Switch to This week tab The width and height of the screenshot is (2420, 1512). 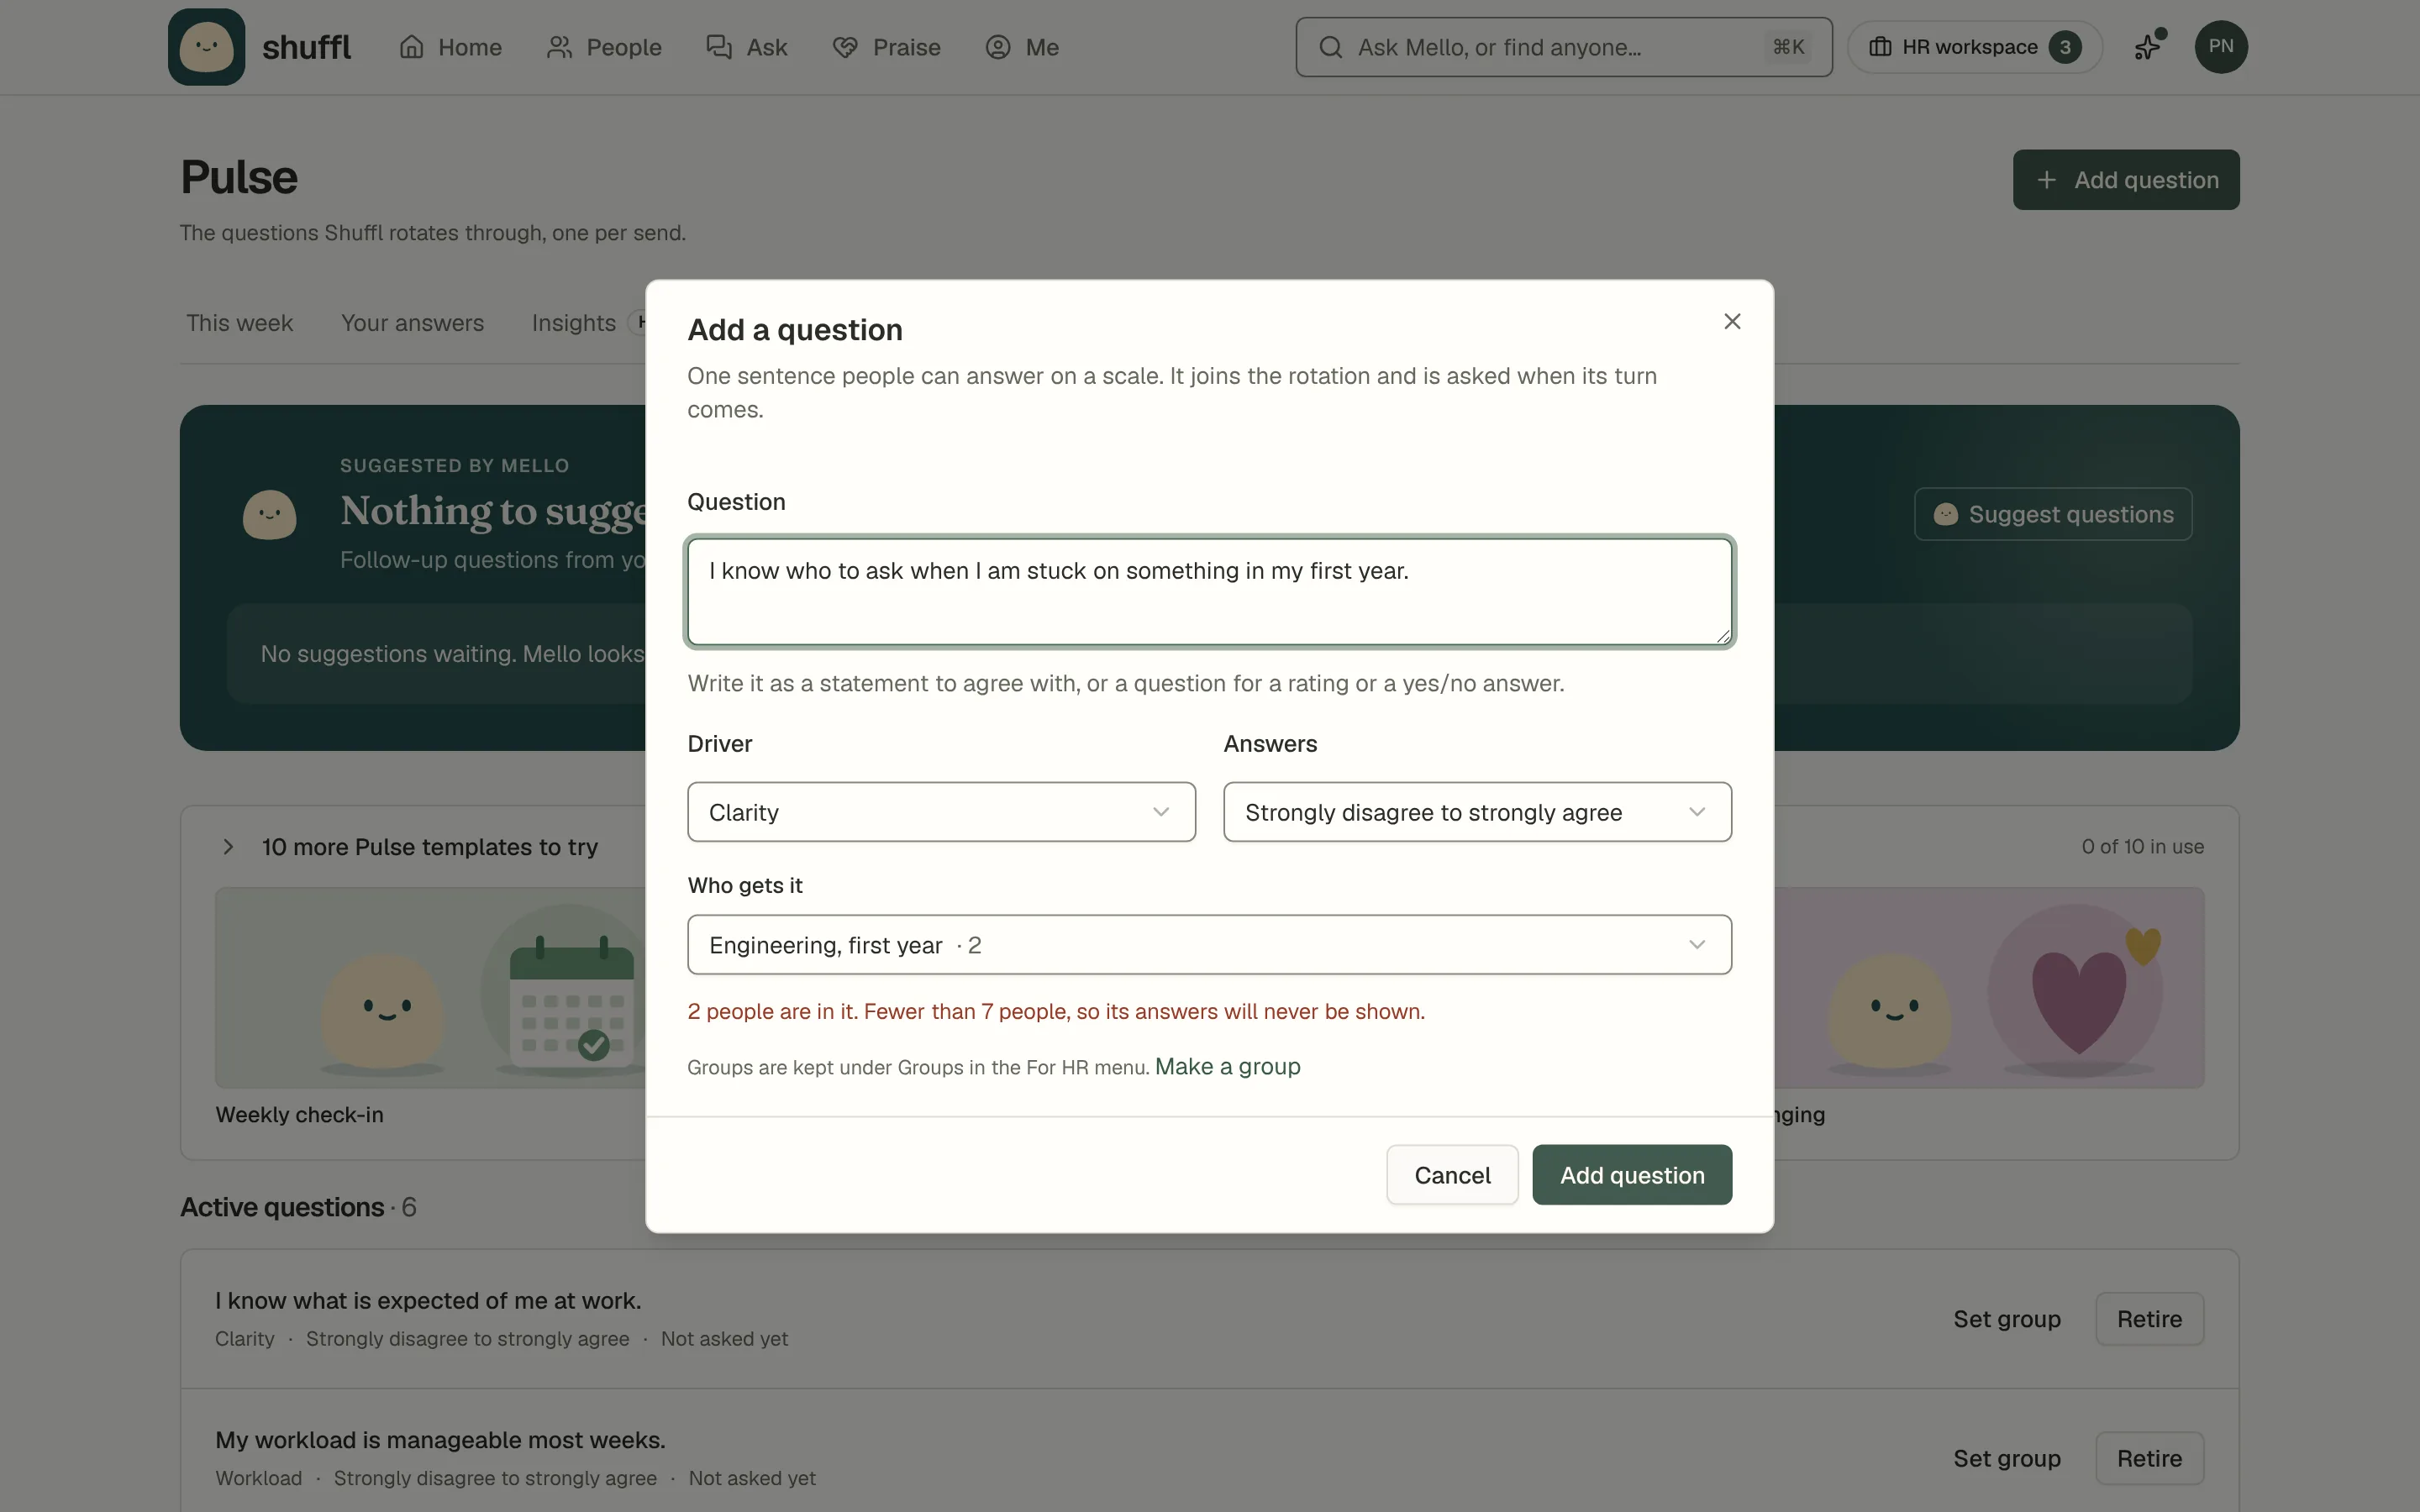click(x=239, y=323)
